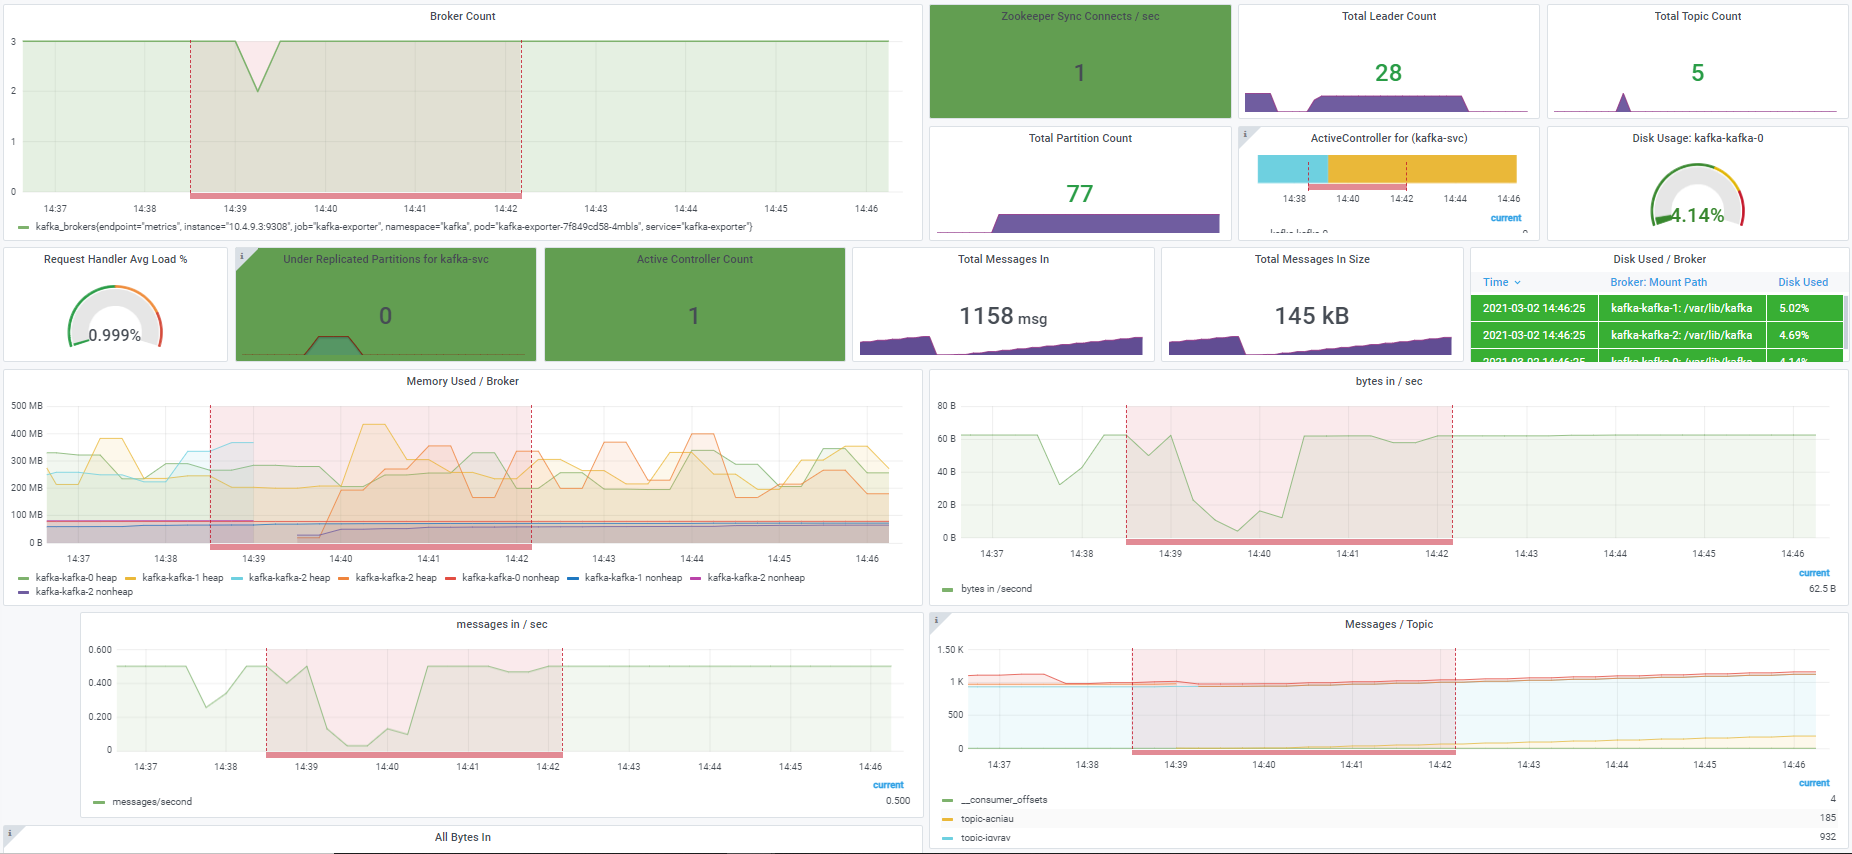Toggle light-blue kafka-kafka-2 heap legend series
This screenshot has width=1852, height=854.
point(289,578)
